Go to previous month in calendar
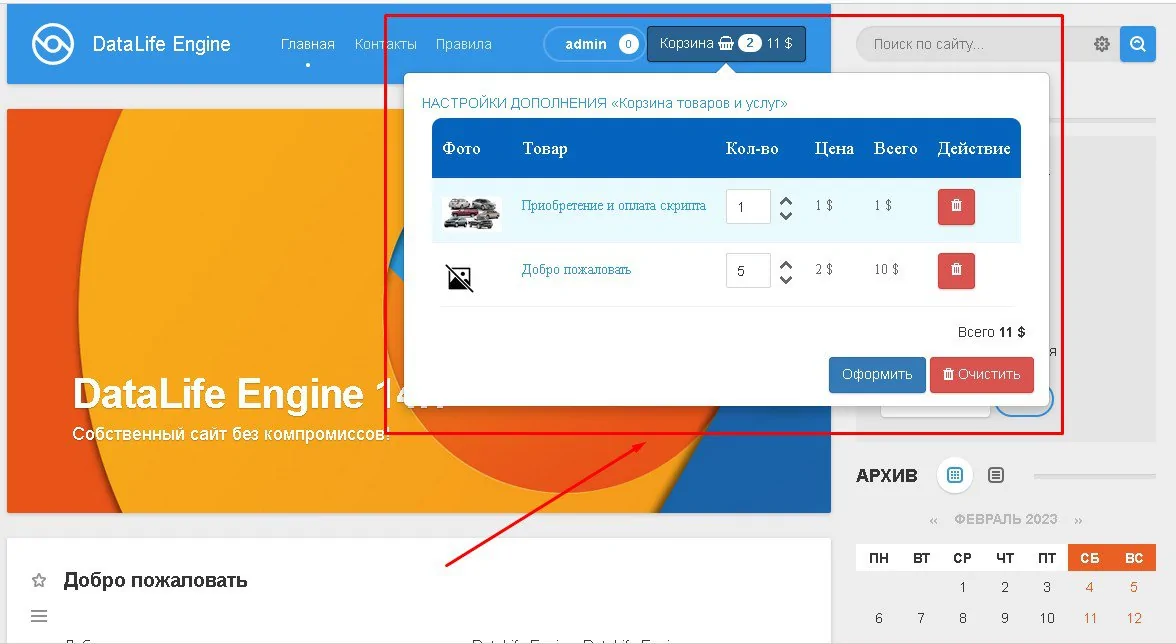 pyautogui.click(x=933, y=520)
